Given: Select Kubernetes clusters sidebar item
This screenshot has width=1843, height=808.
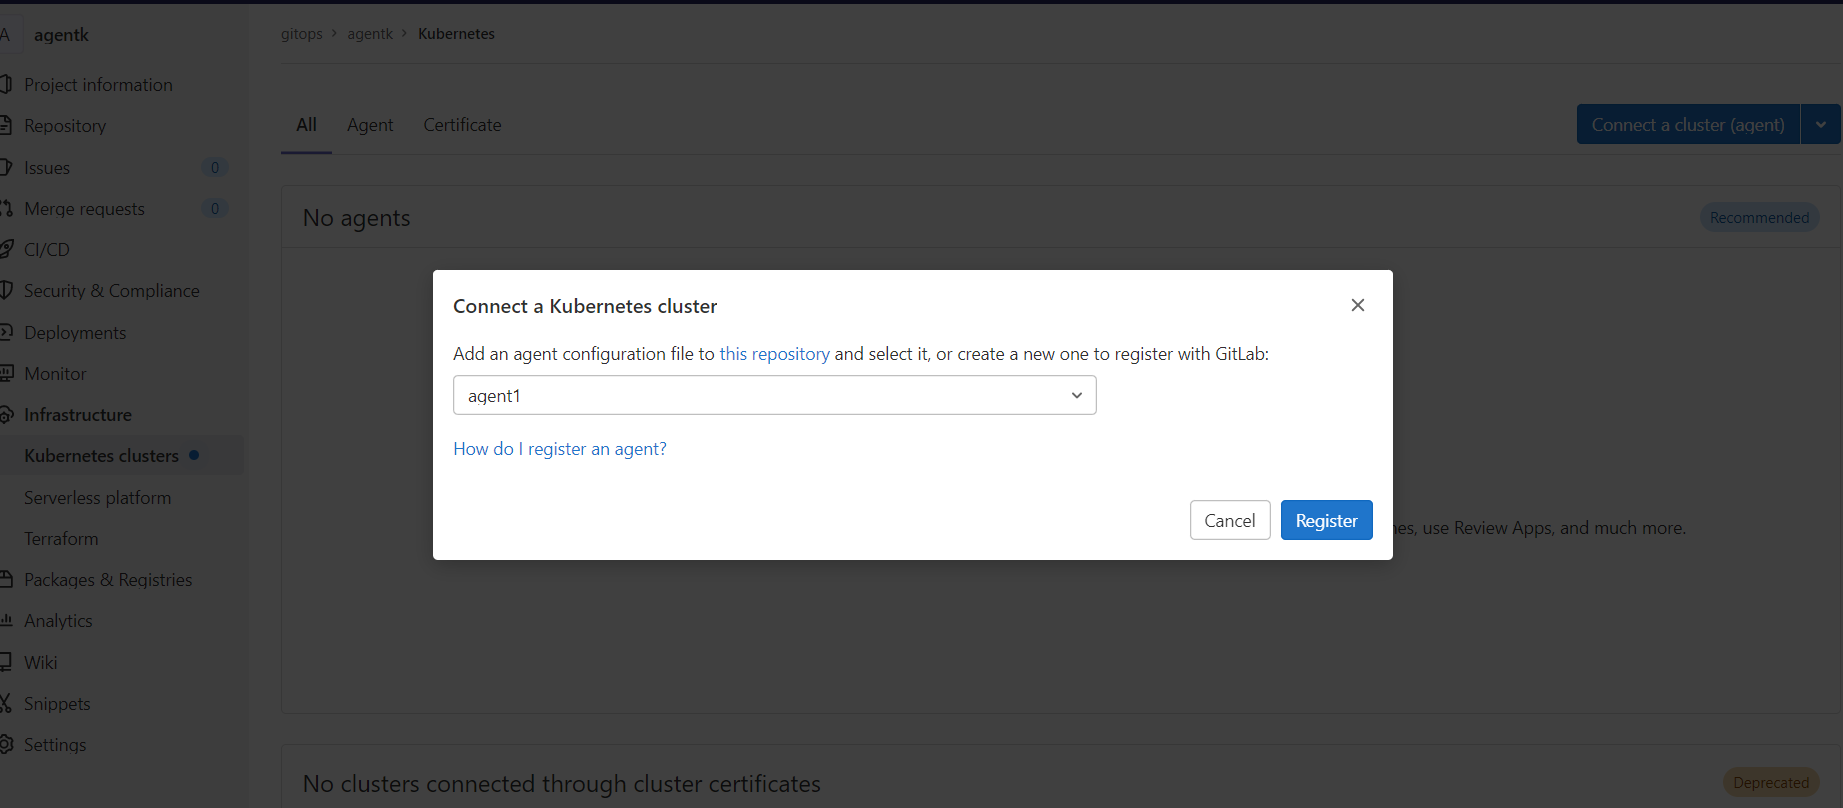Looking at the screenshot, I should pos(101,456).
